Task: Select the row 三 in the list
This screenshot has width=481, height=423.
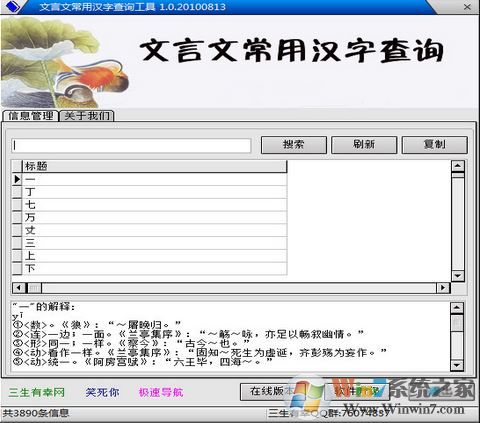Action: point(154,243)
